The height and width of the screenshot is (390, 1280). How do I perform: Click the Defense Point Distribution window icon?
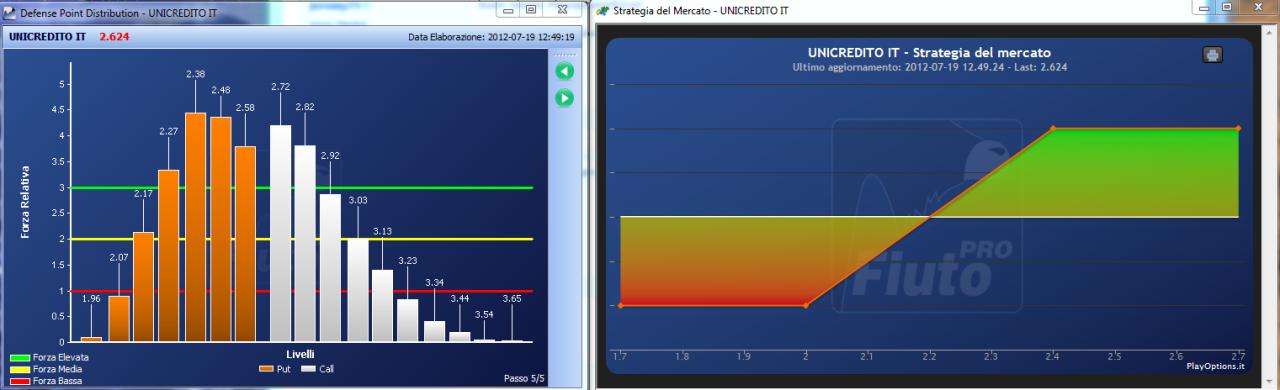pos(10,10)
